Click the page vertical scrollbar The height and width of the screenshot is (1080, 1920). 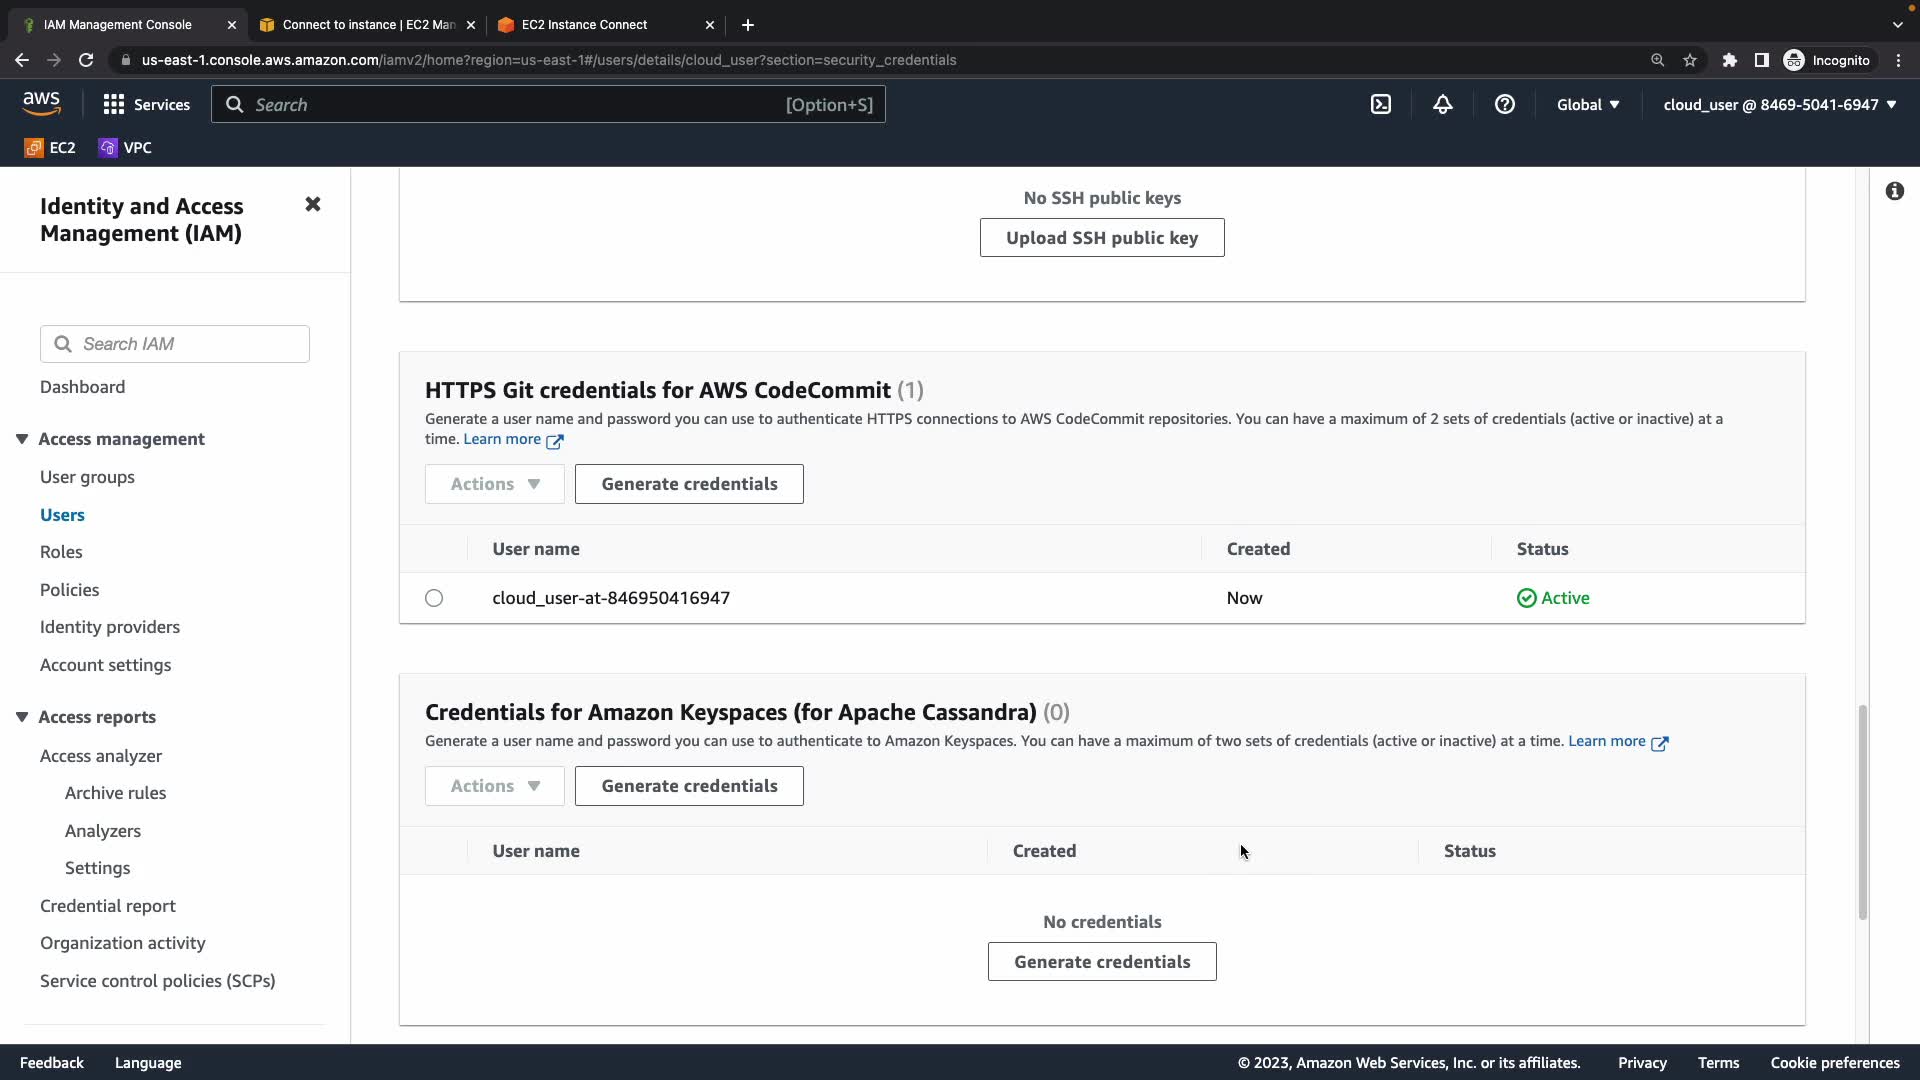[x=1862, y=810]
